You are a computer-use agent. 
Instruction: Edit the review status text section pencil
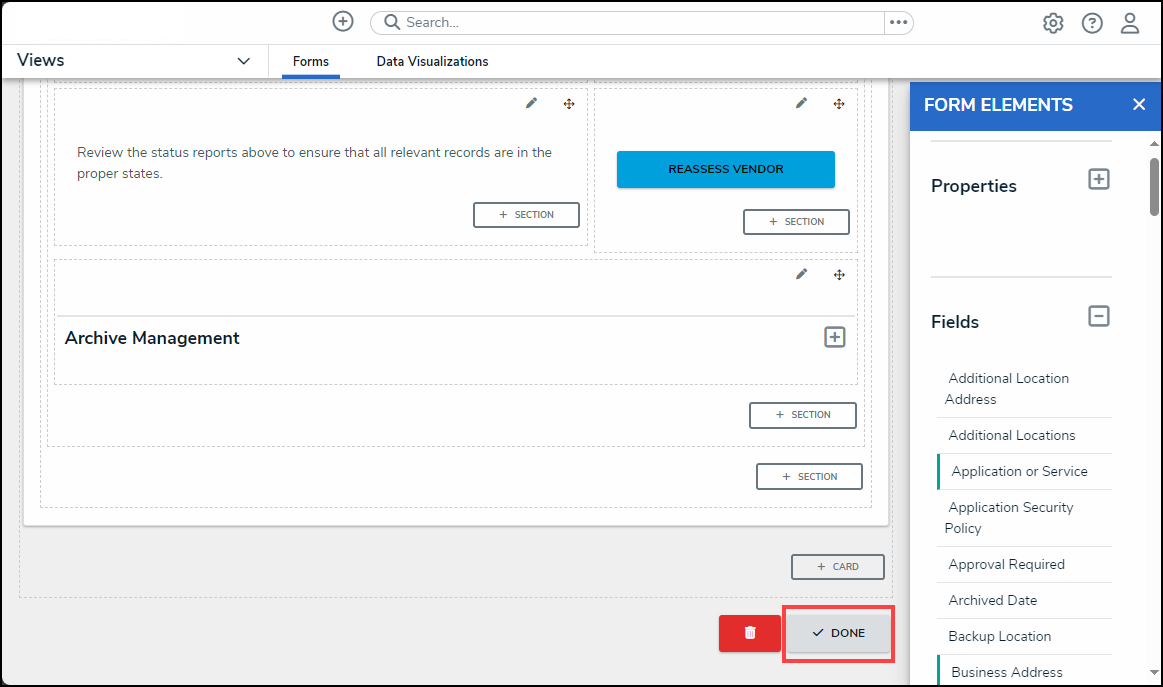click(x=532, y=103)
